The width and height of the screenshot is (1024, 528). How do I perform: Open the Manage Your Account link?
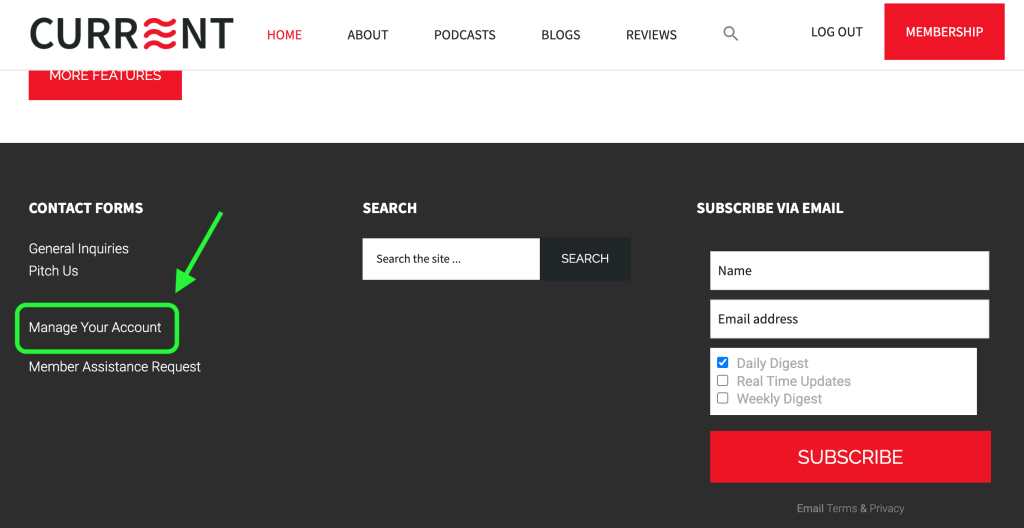(95, 327)
